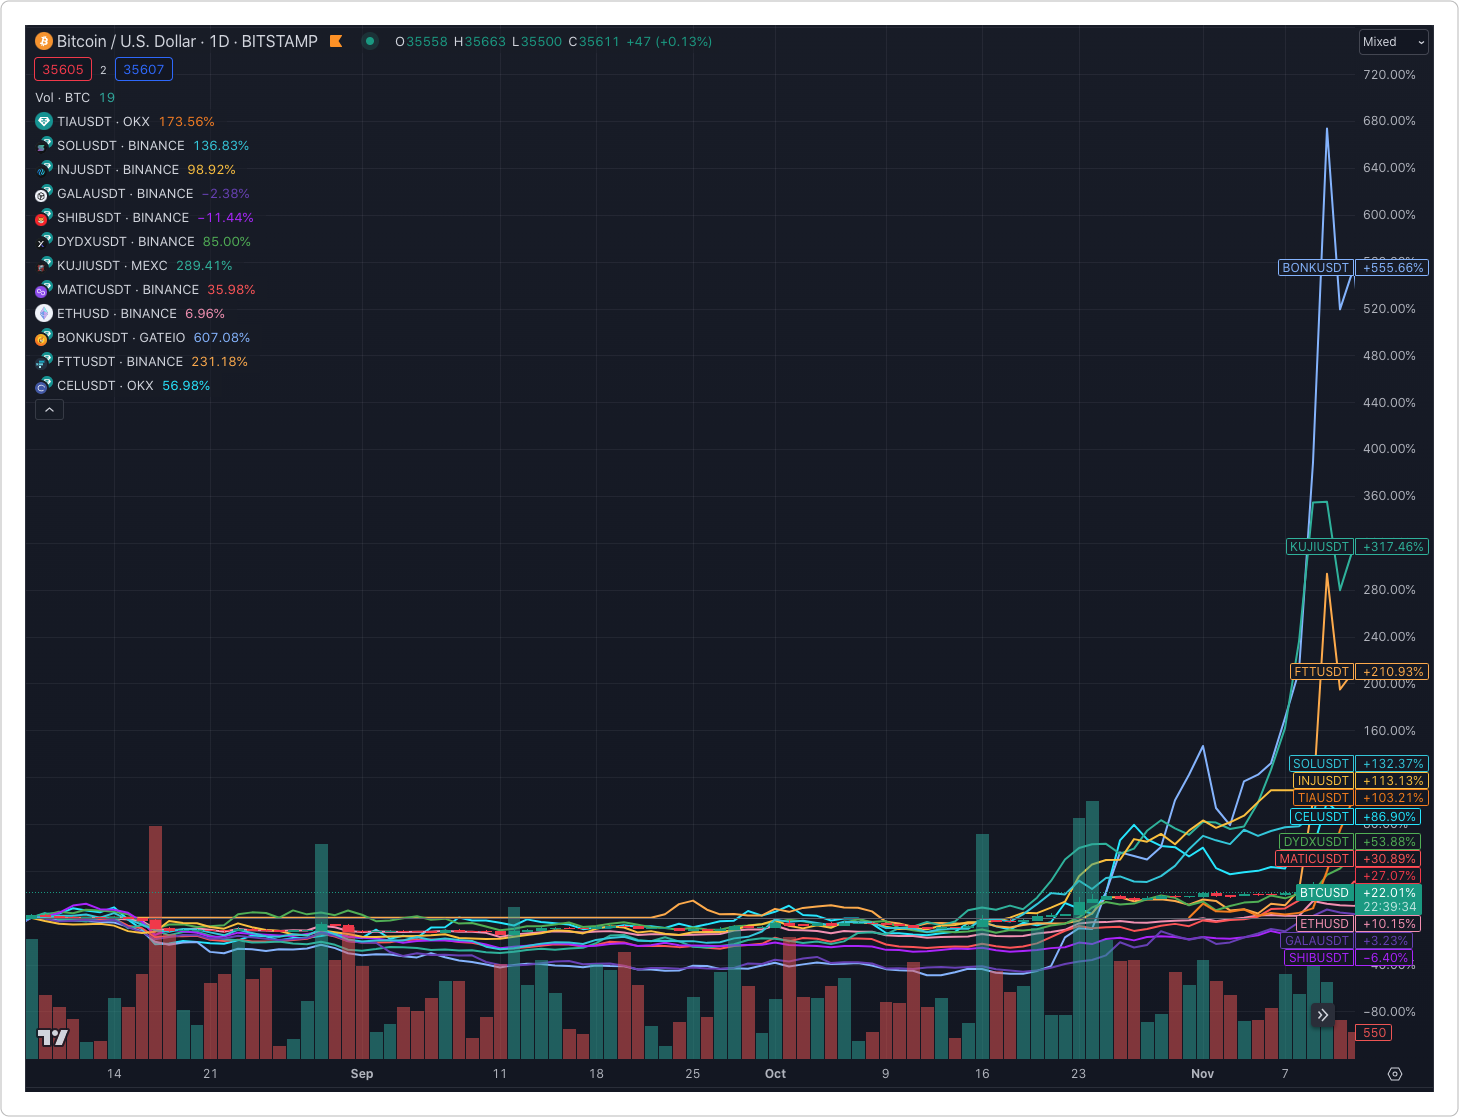Click the BONKUSDT coin icon in legend
Image resolution: width=1459 pixels, height=1117 pixels.
coord(44,337)
